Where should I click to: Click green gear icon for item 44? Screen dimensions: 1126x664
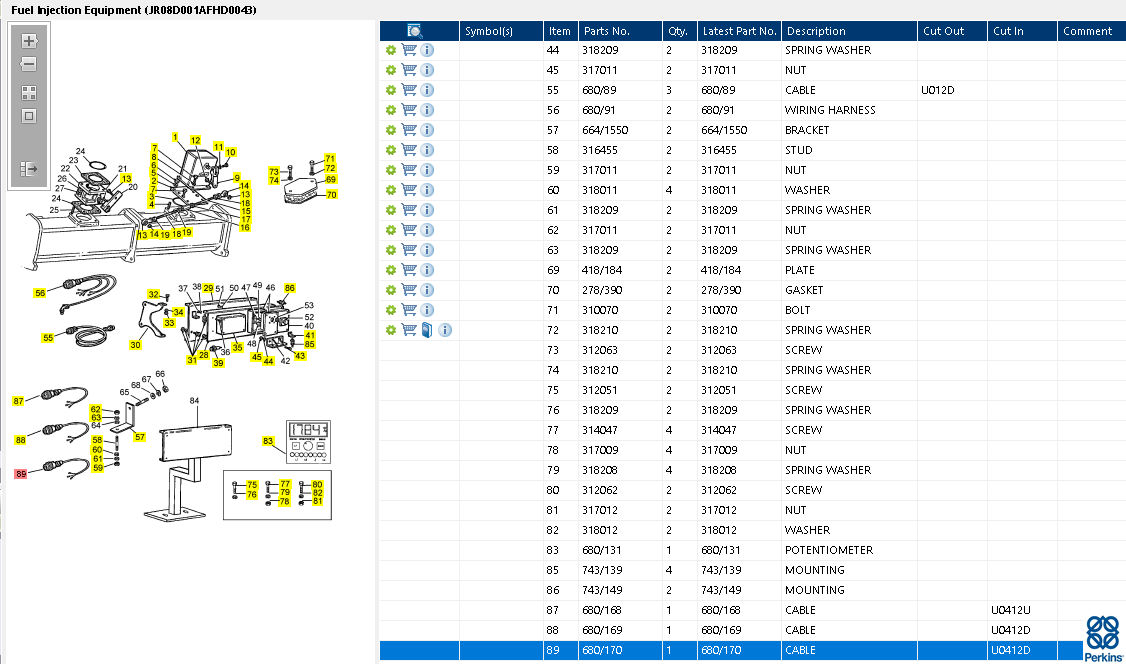(391, 50)
